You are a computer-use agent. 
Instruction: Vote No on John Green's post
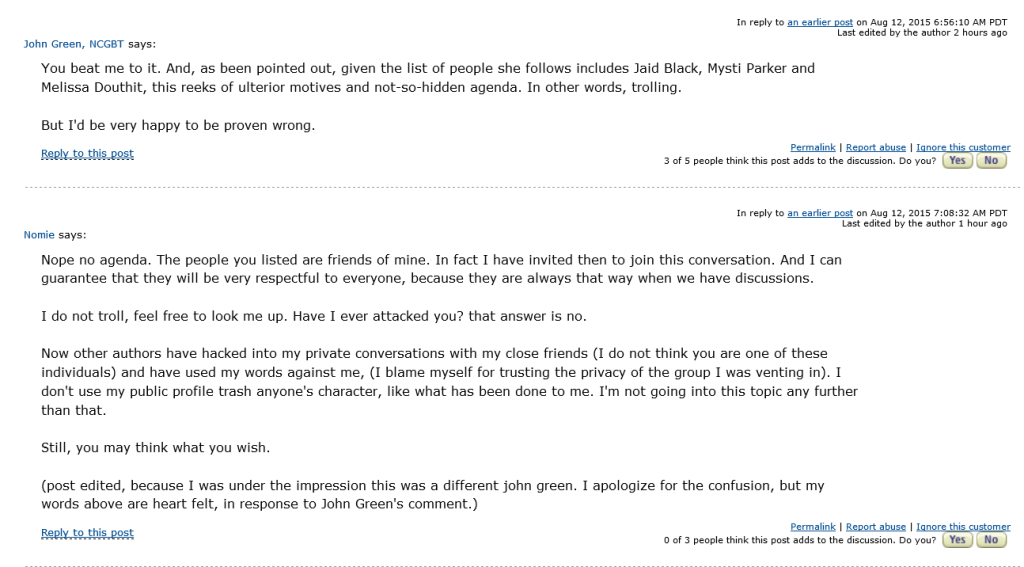[990, 160]
